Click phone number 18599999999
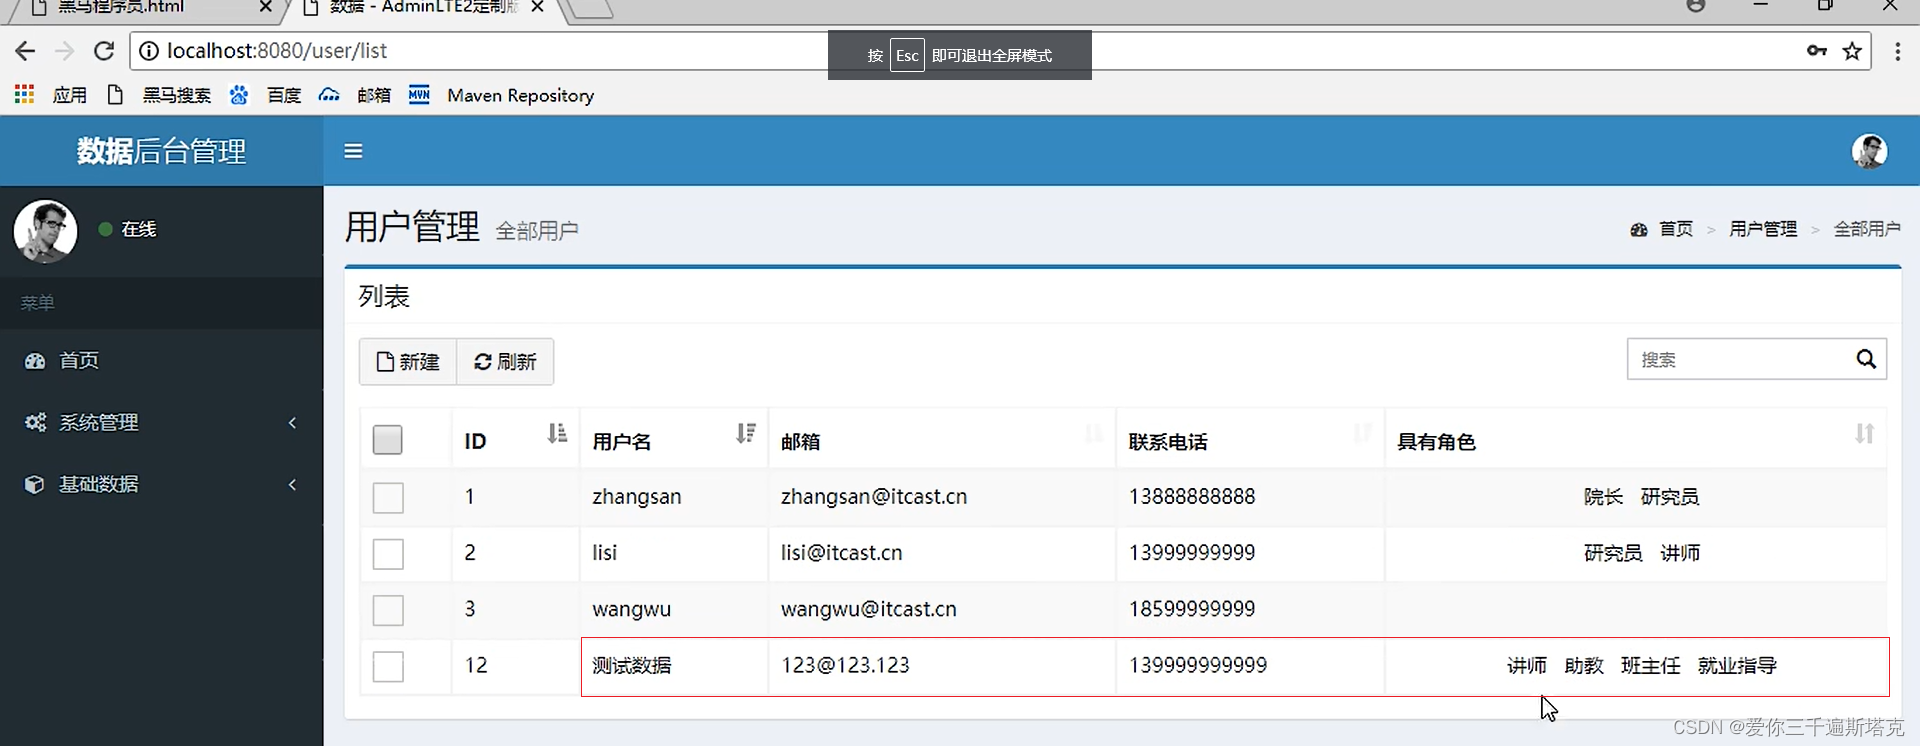The image size is (1920, 746). pos(1192,609)
